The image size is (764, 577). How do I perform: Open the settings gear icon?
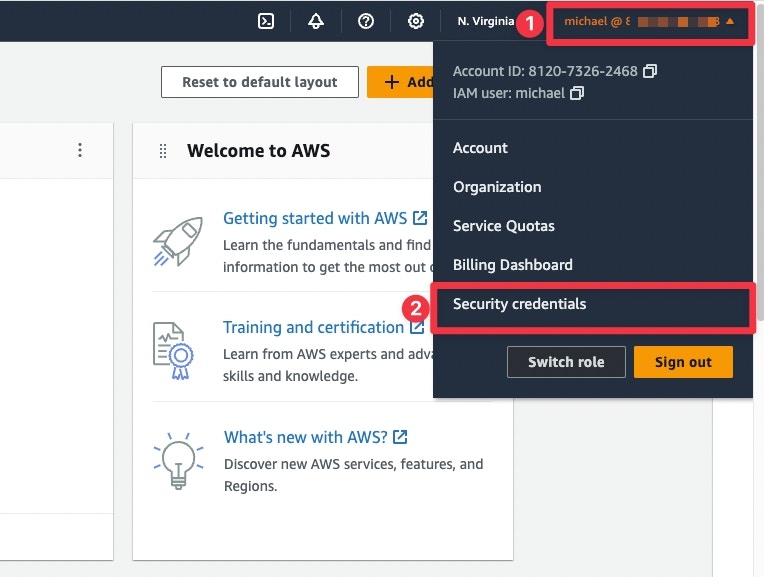tap(416, 21)
